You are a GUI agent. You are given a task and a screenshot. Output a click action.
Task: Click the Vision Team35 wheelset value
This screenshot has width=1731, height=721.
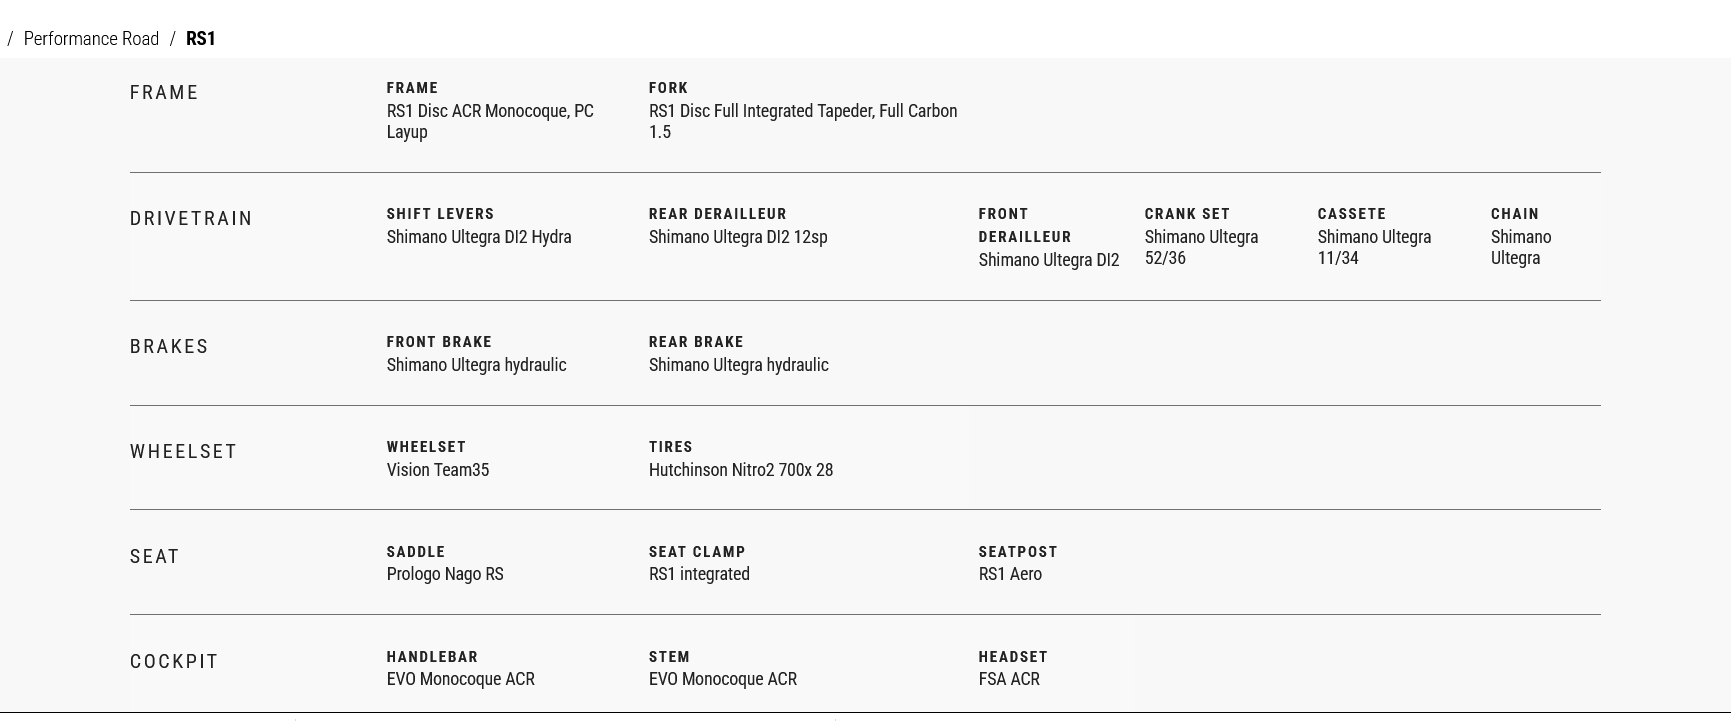coord(437,470)
